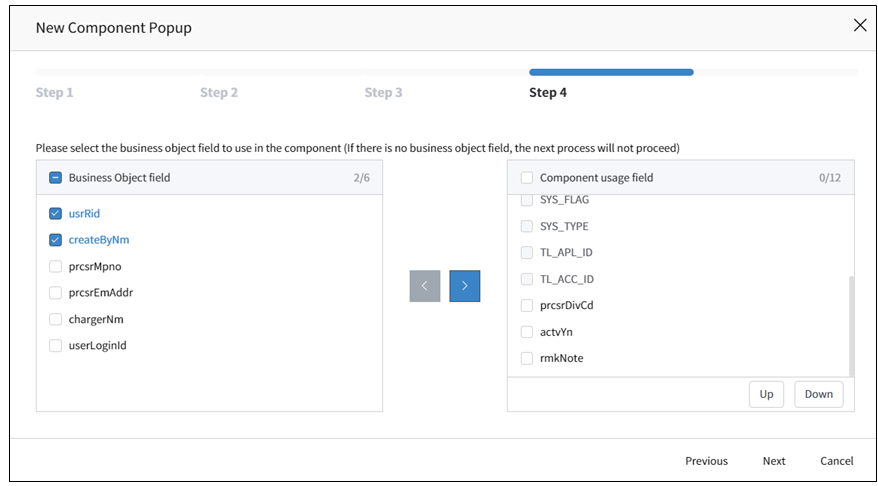Click the left arrow transfer button
Image resolution: width=878 pixels, height=486 pixels.
[x=424, y=286]
